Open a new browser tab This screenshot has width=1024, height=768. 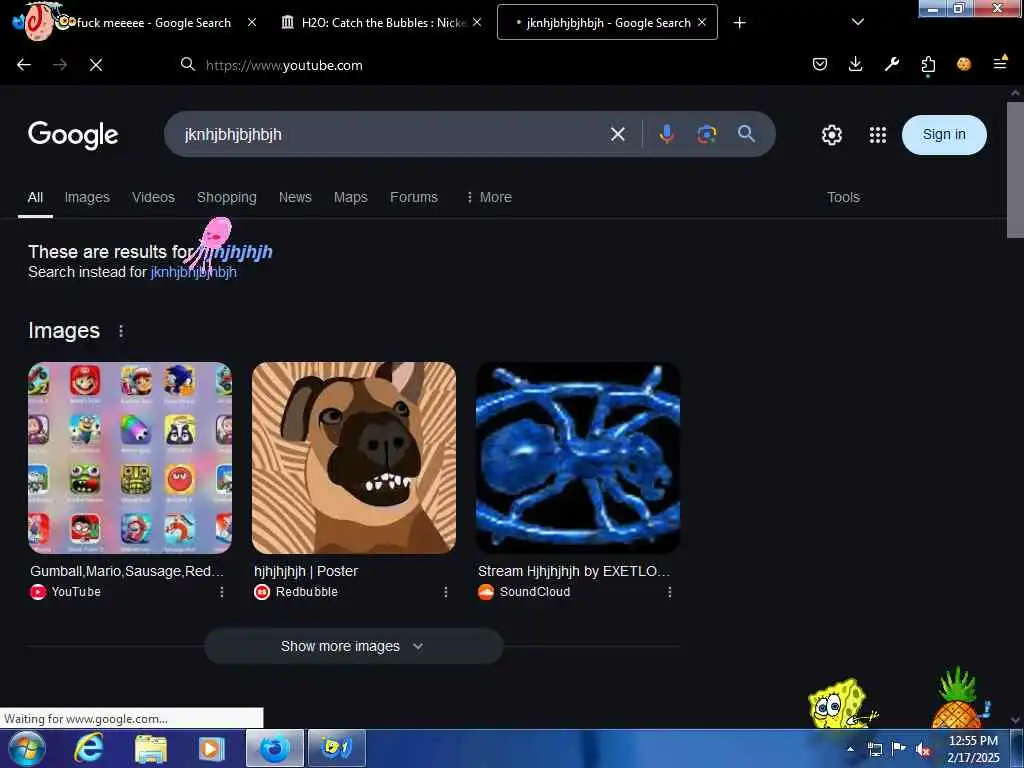pos(739,23)
